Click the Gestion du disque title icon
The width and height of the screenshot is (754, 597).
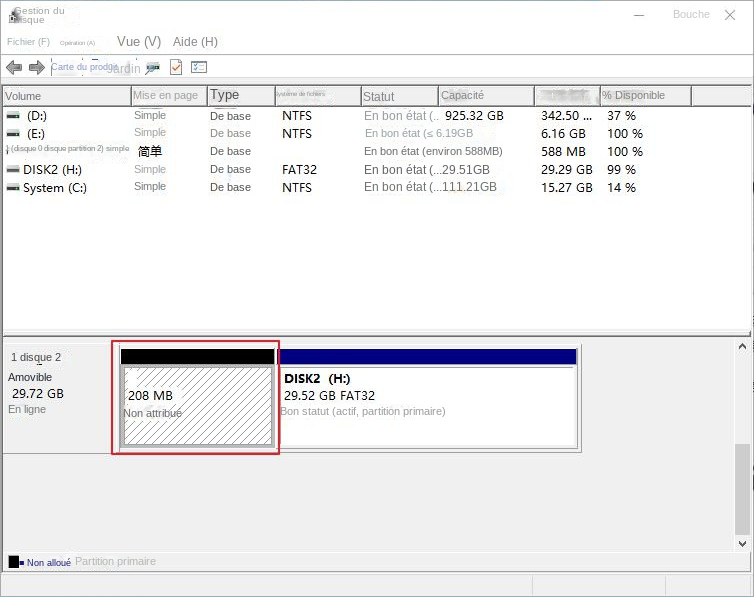[x=14, y=16]
